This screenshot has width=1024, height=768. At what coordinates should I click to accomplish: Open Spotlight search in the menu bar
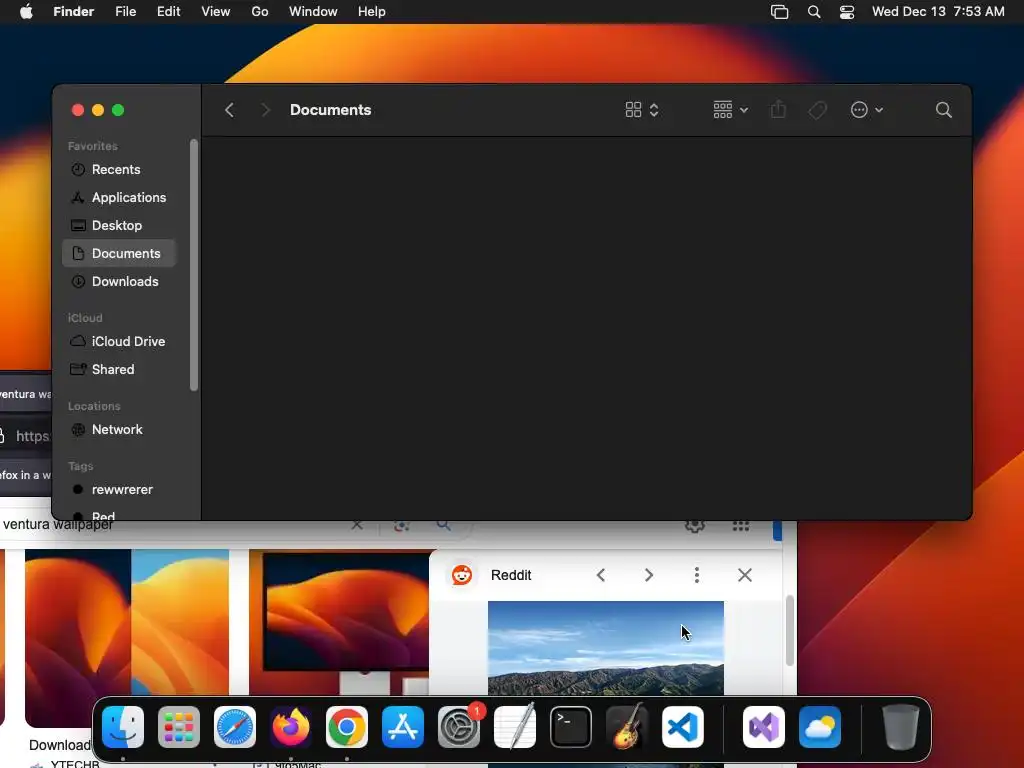tap(814, 12)
